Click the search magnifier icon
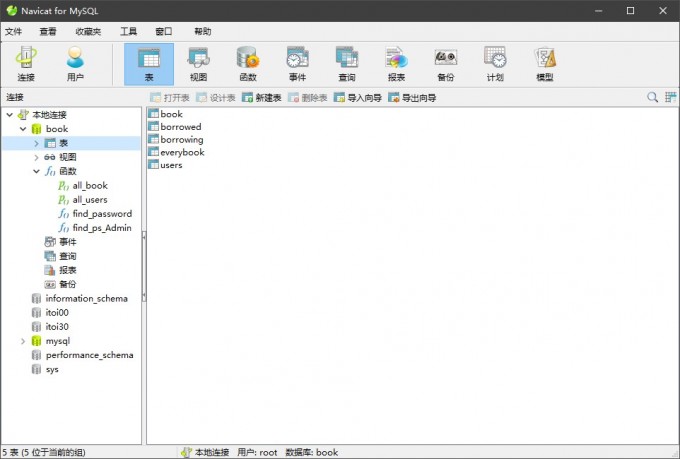Screen dimensions: 680x459 tap(652, 97)
